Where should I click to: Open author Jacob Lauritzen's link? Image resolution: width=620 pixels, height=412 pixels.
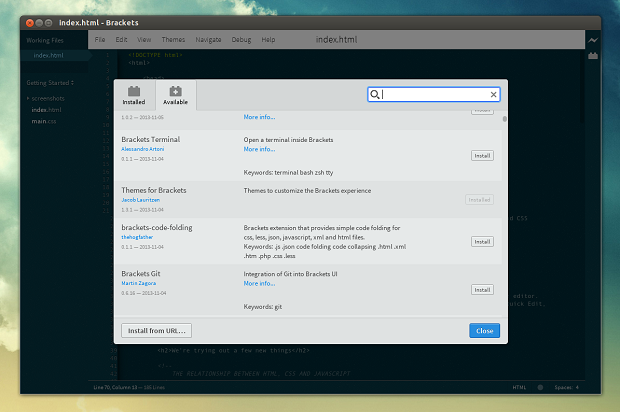[140, 200]
